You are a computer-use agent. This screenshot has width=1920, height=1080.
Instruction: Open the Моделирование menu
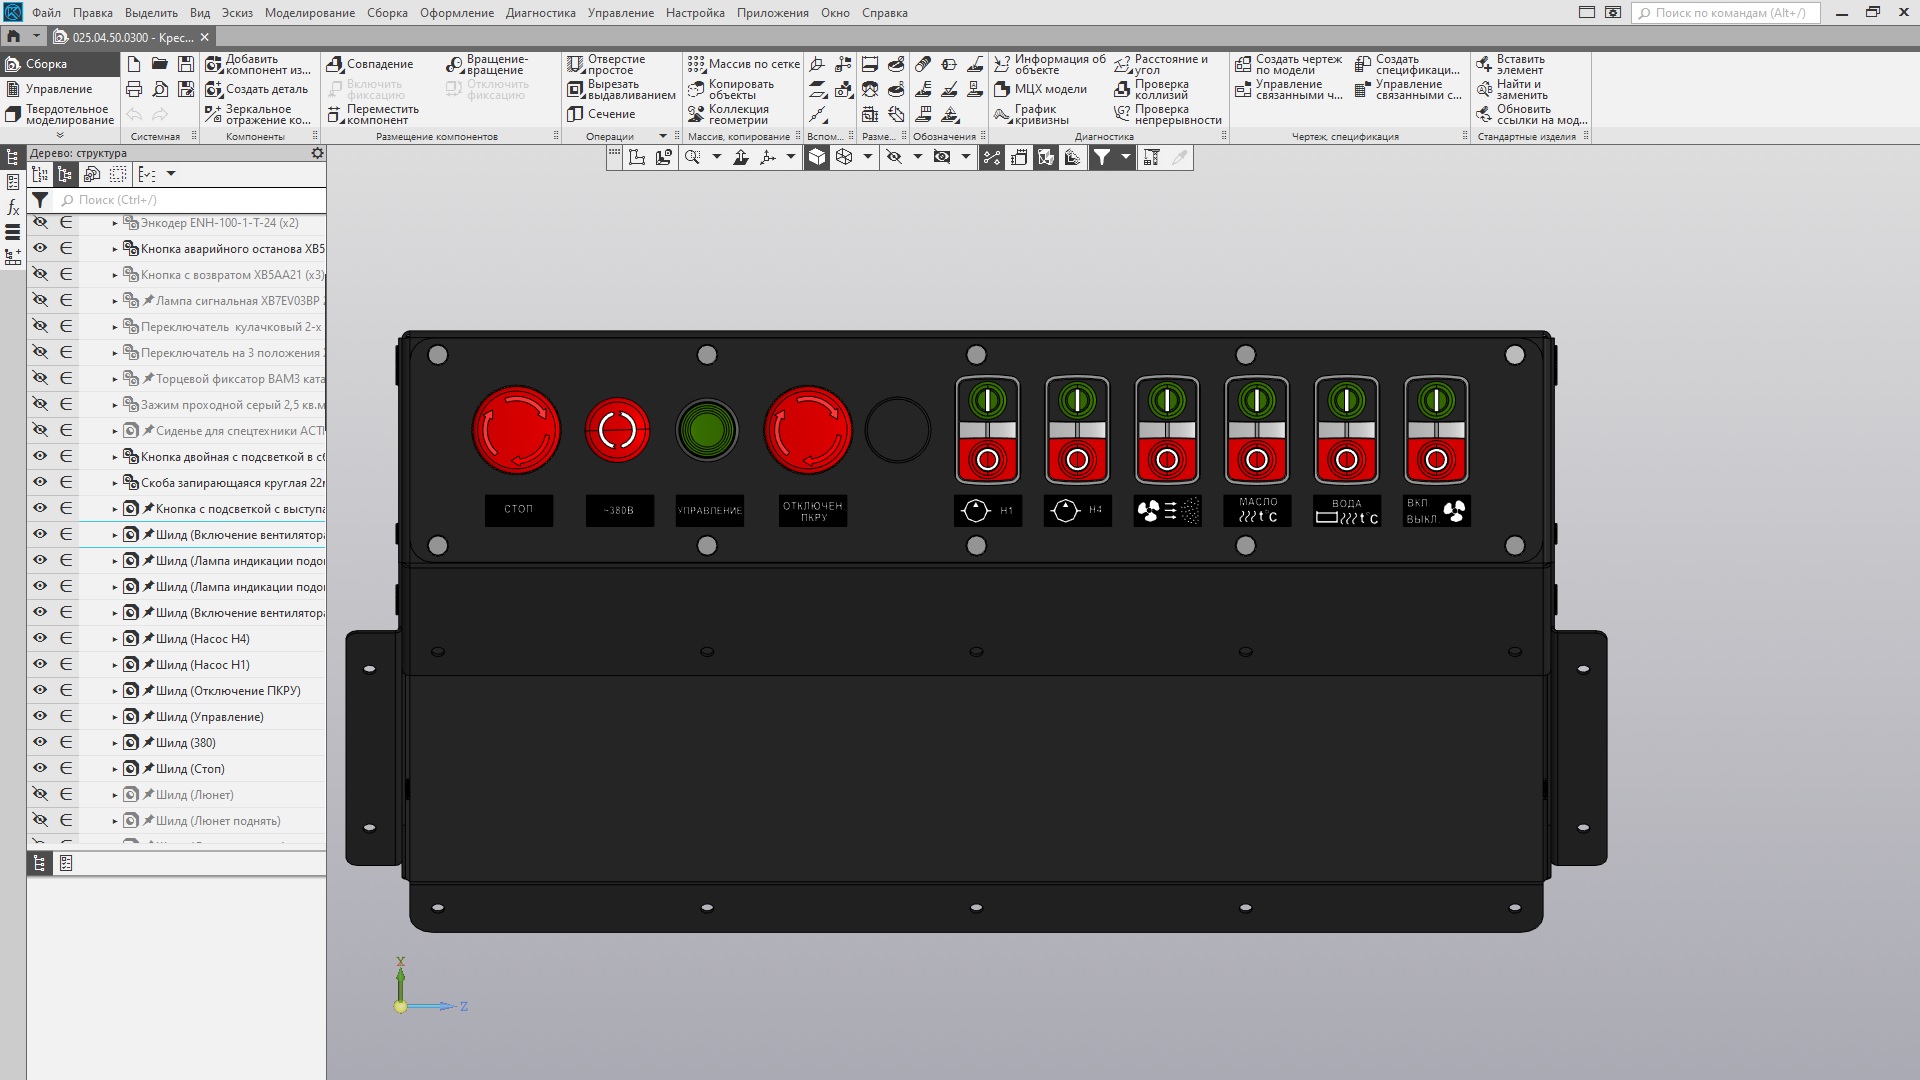click(309, 13)
